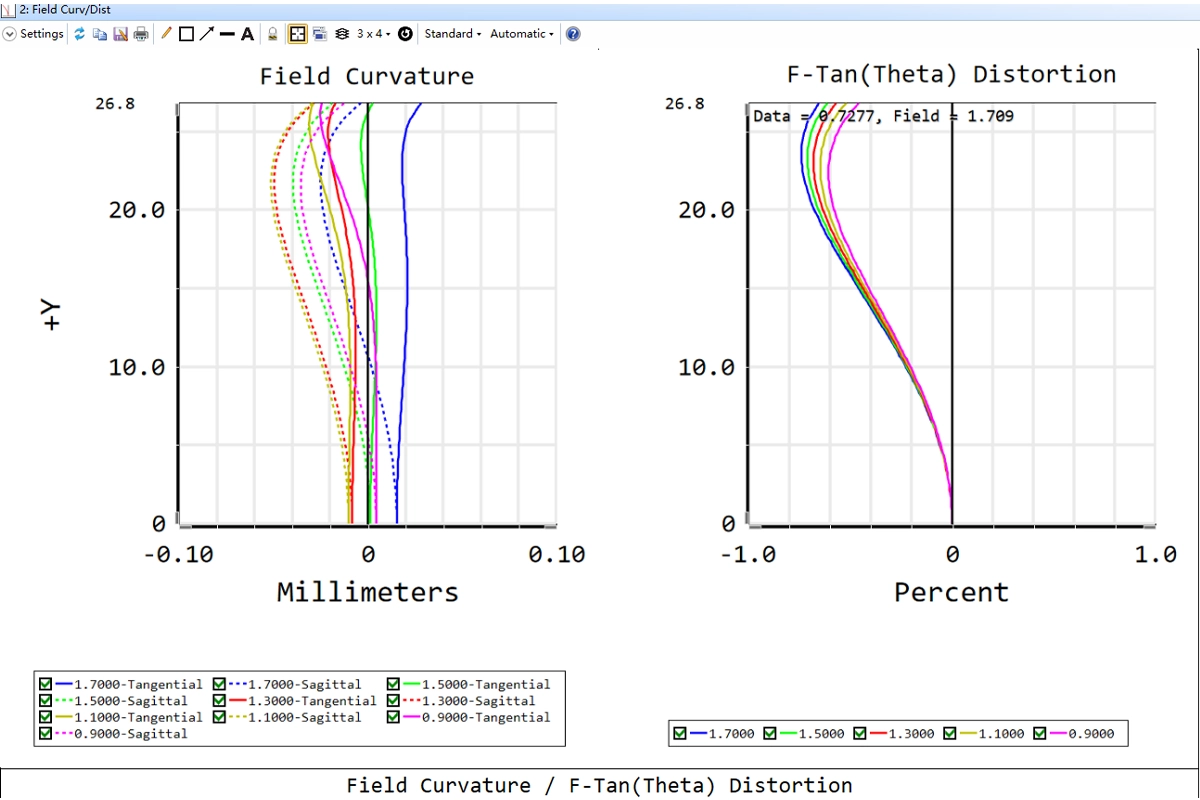This screenshot has height=800, width=1200.
Task: Select the text annotation A tool
Action: [x=246, y=34]
